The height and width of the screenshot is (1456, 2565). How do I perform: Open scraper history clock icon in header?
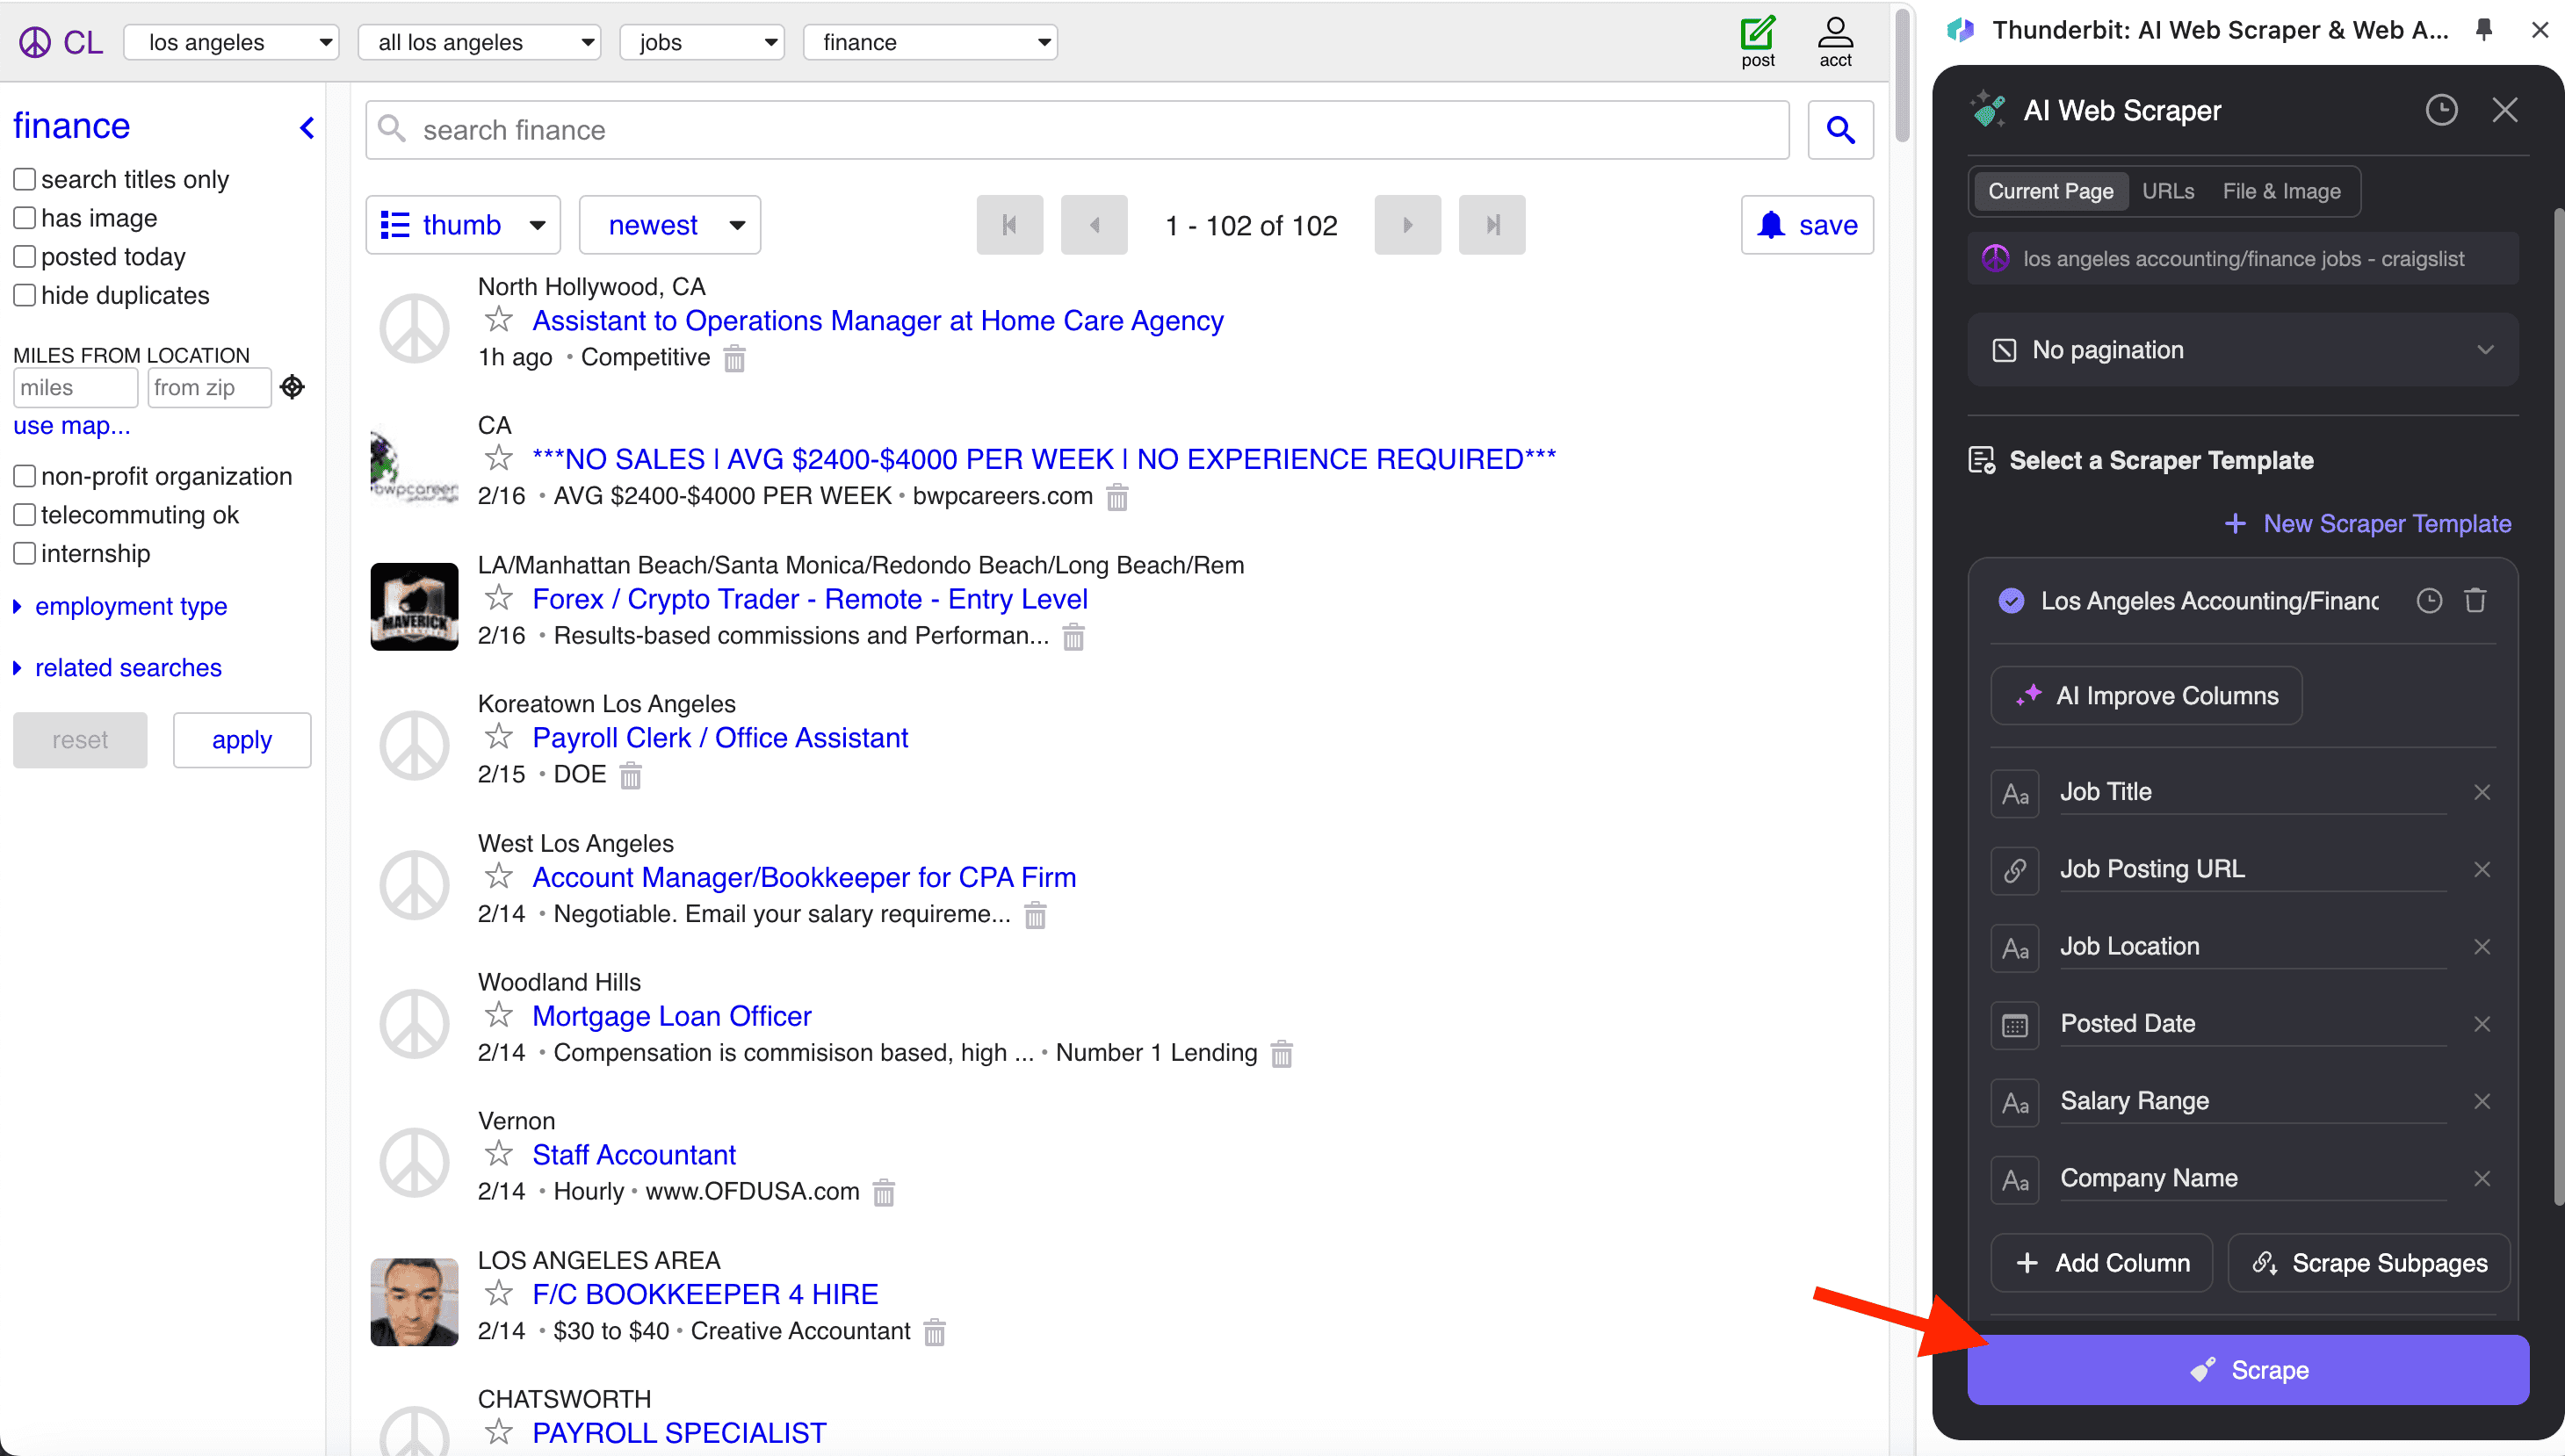2440,110
